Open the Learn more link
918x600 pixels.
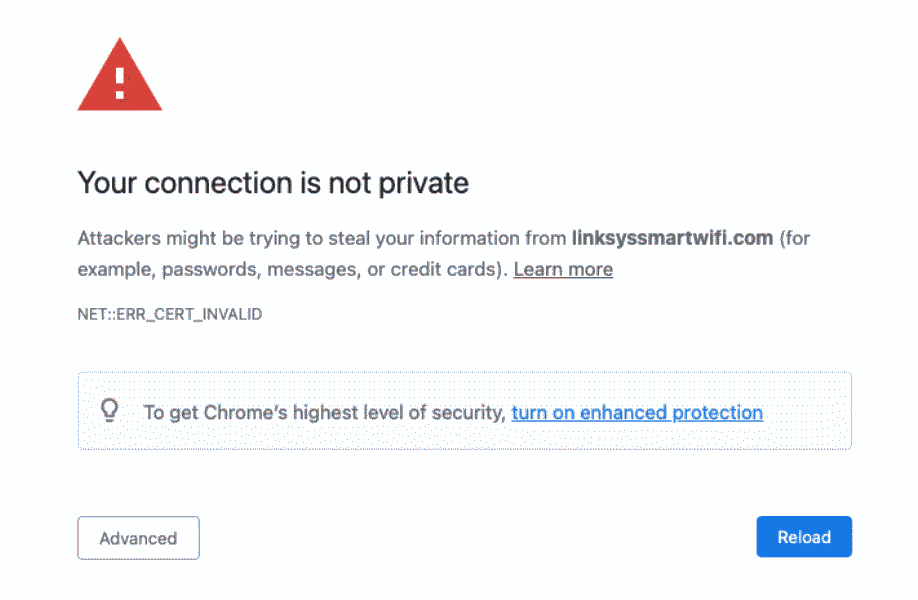(563, 269)
